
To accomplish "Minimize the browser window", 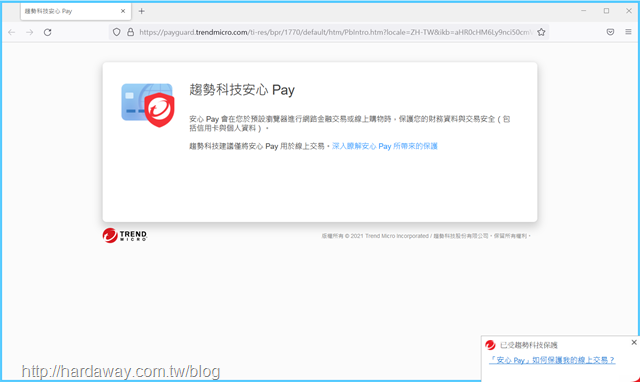I will (x=584, y=11).
